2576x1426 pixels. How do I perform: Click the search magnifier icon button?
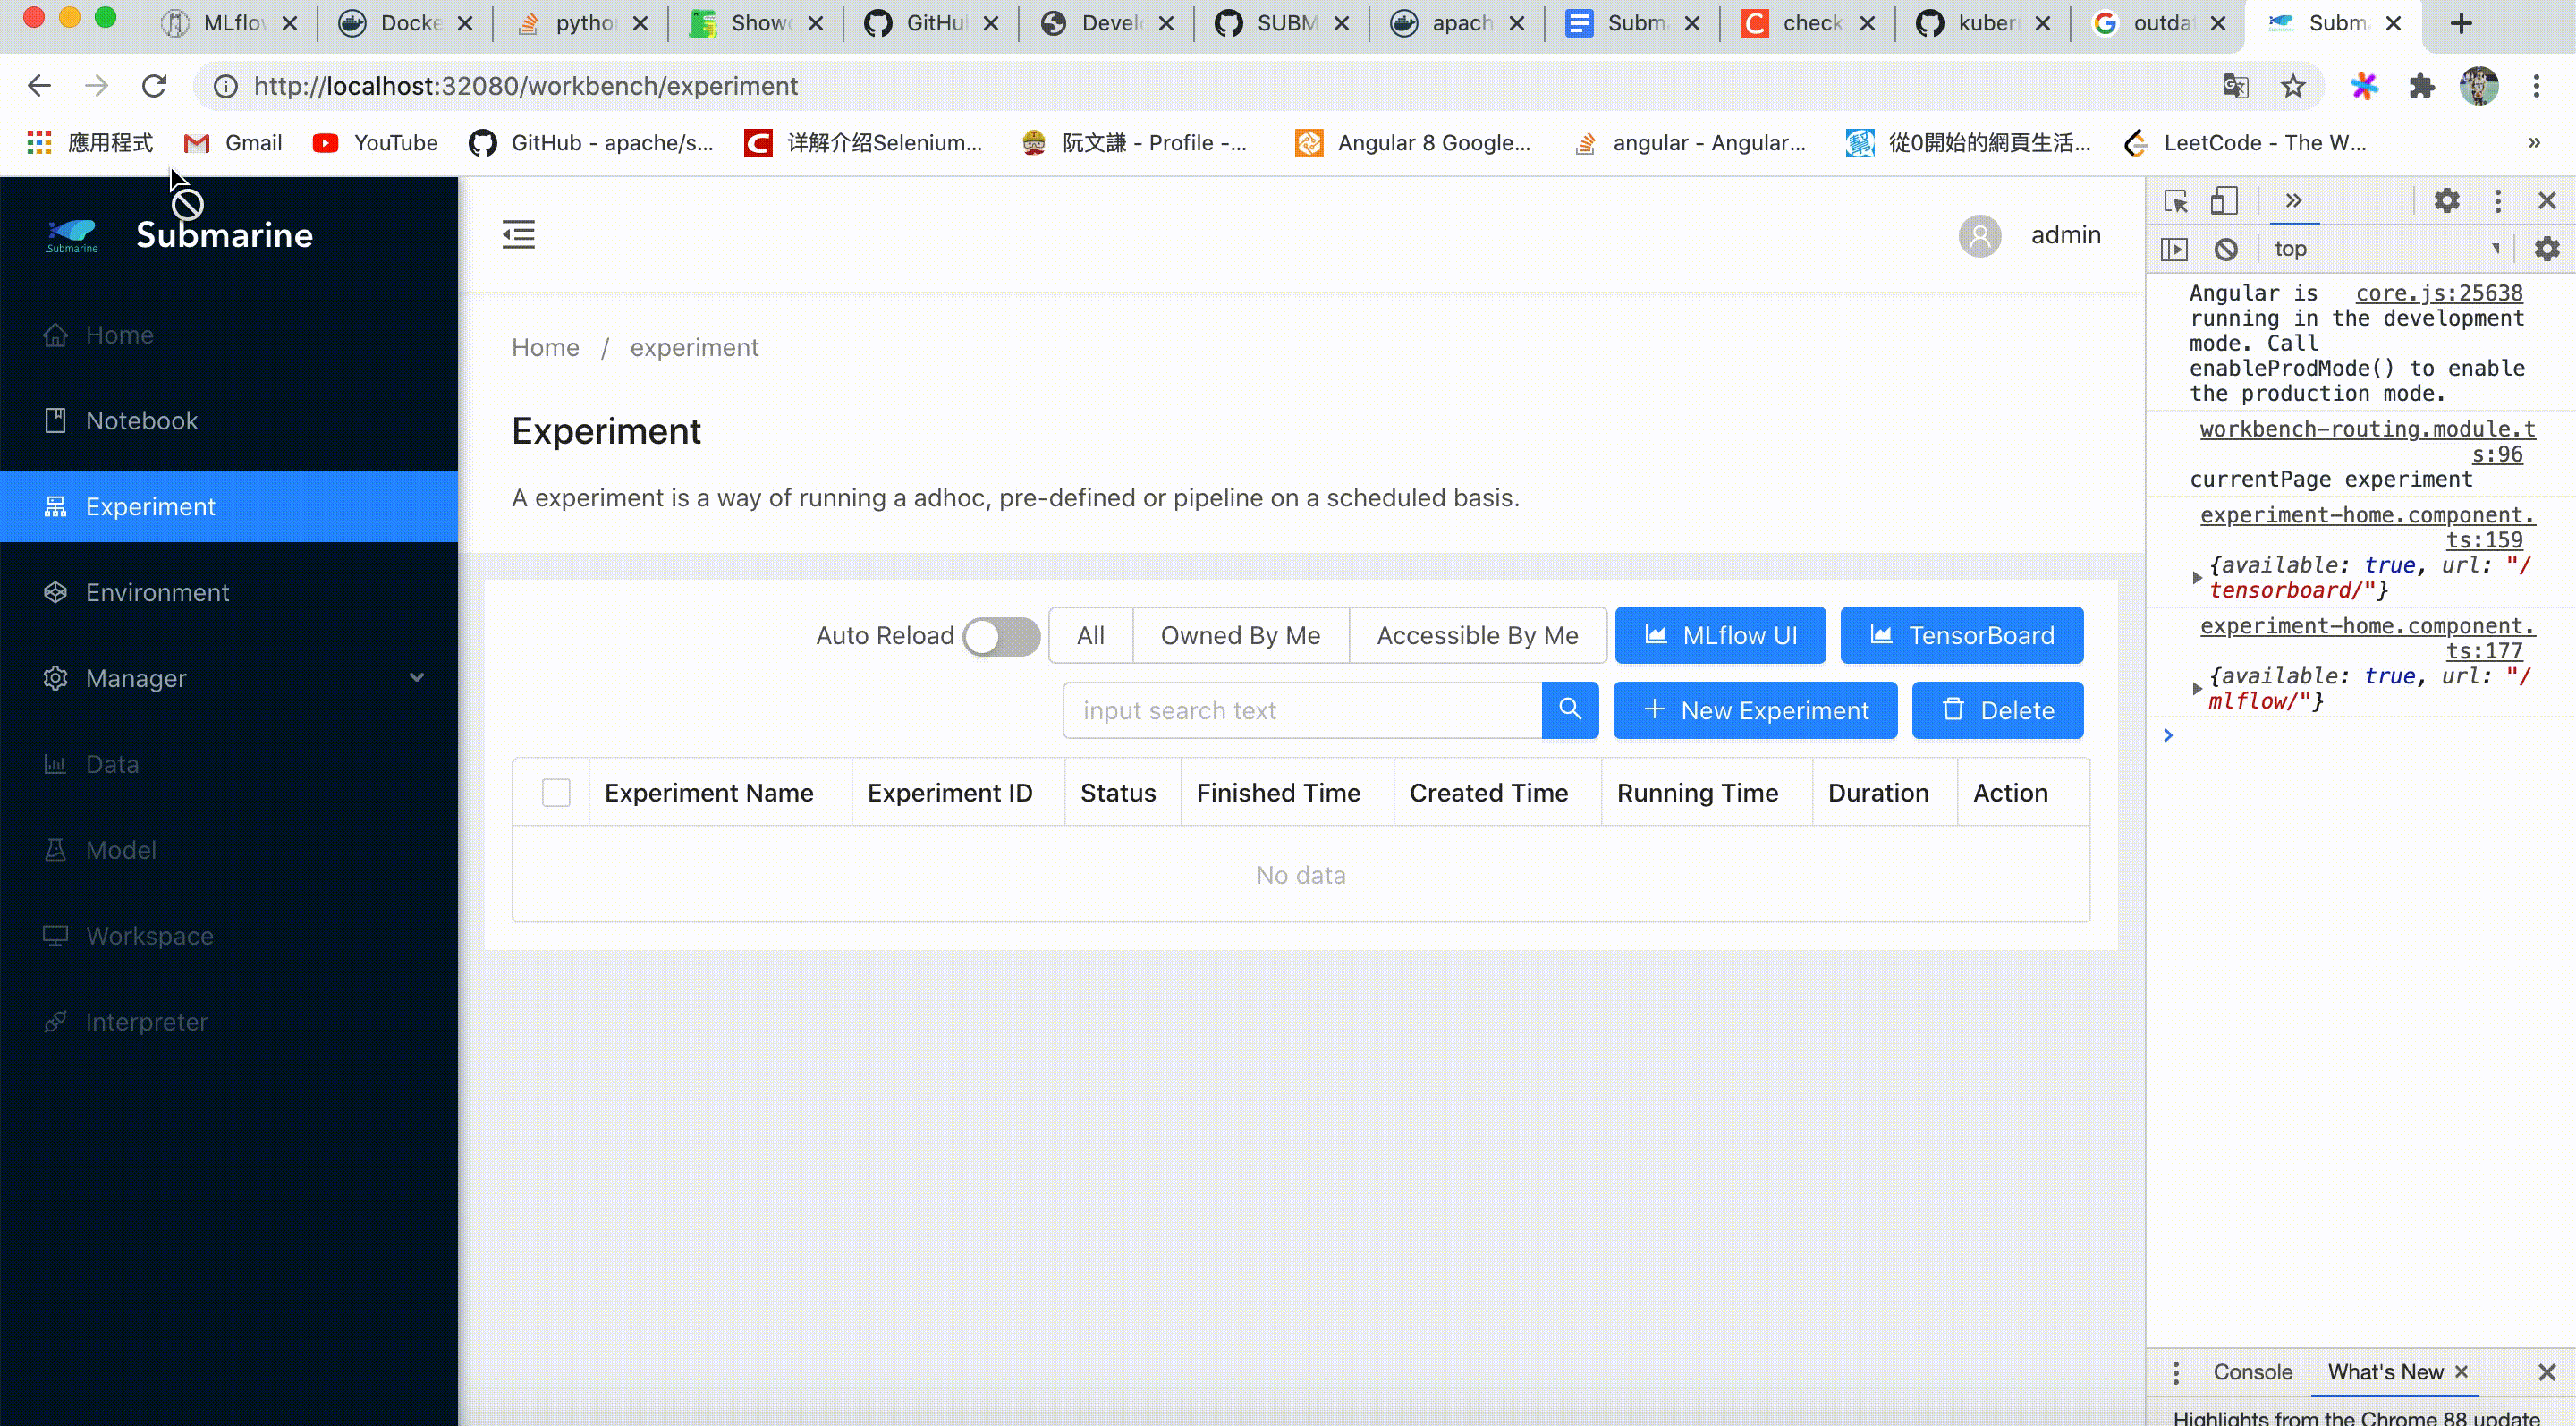pos(1570,710)
